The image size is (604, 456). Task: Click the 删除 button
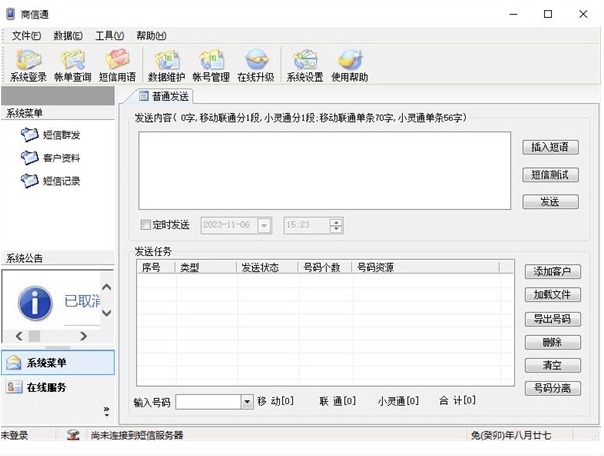point(553,342)
